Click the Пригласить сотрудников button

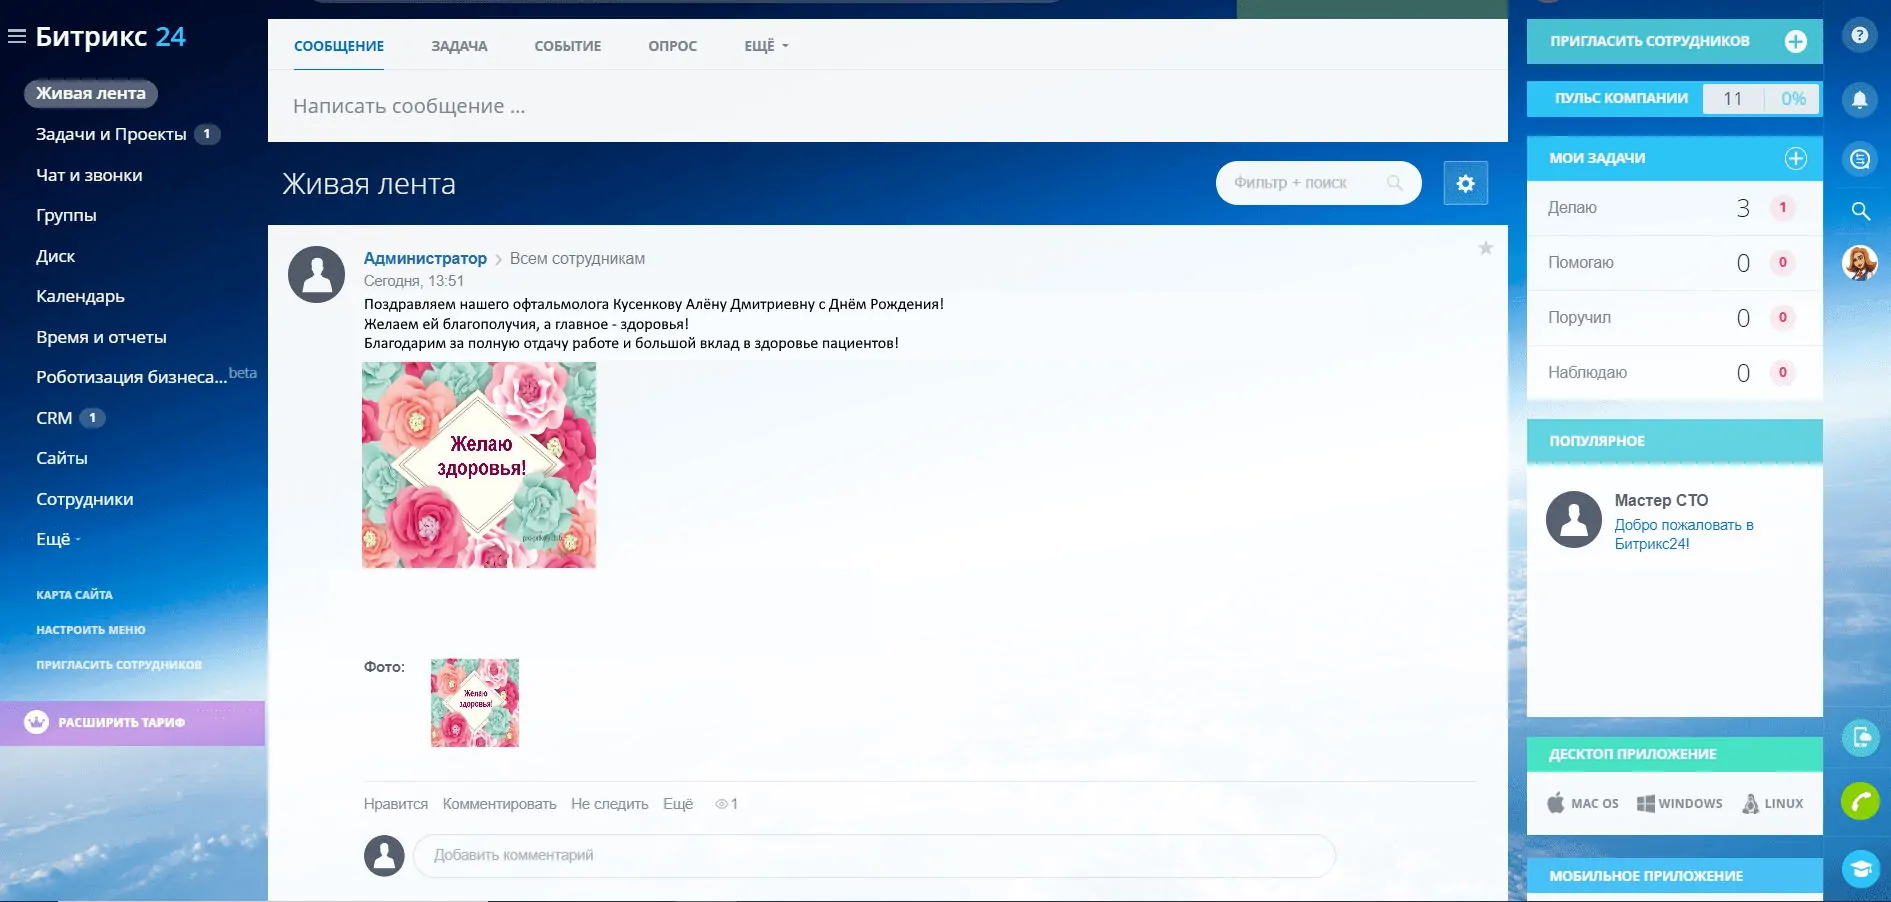point(1673,41)
